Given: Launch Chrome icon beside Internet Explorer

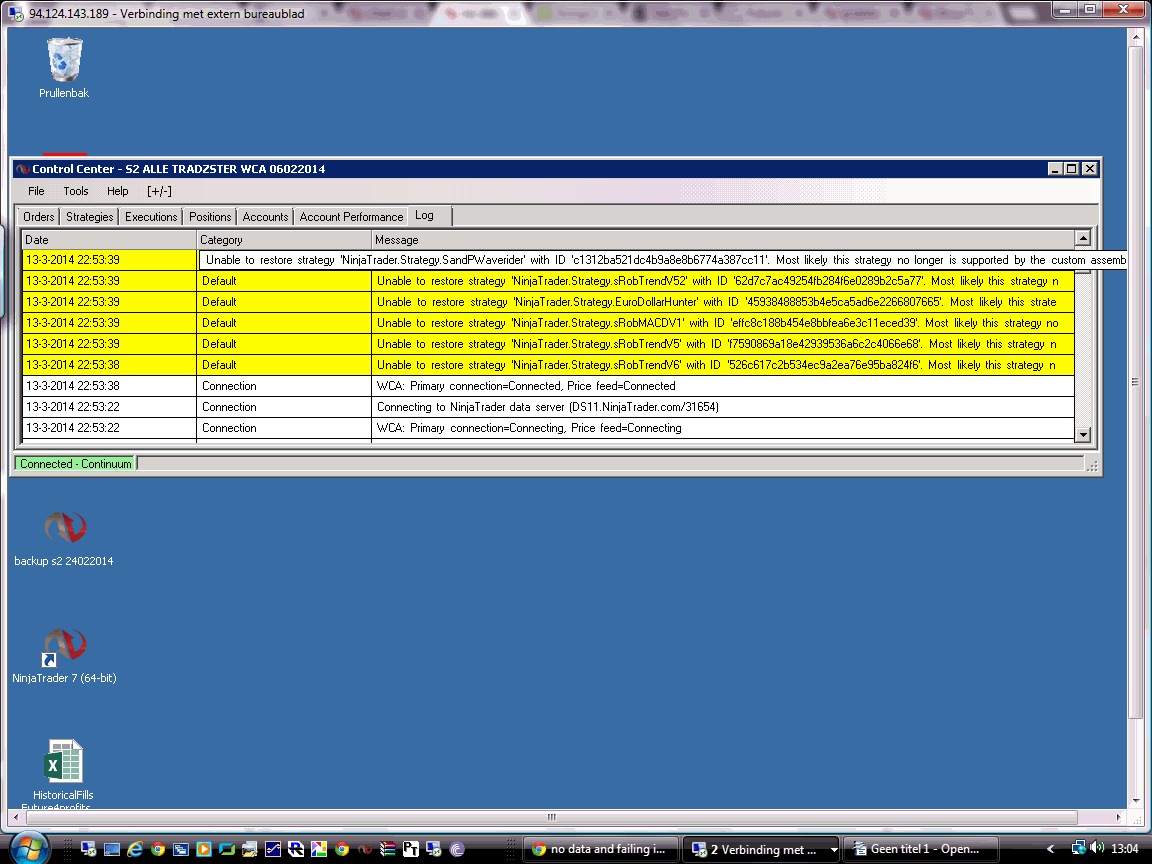Looking at the screenshot, I should tap(157, 849).
